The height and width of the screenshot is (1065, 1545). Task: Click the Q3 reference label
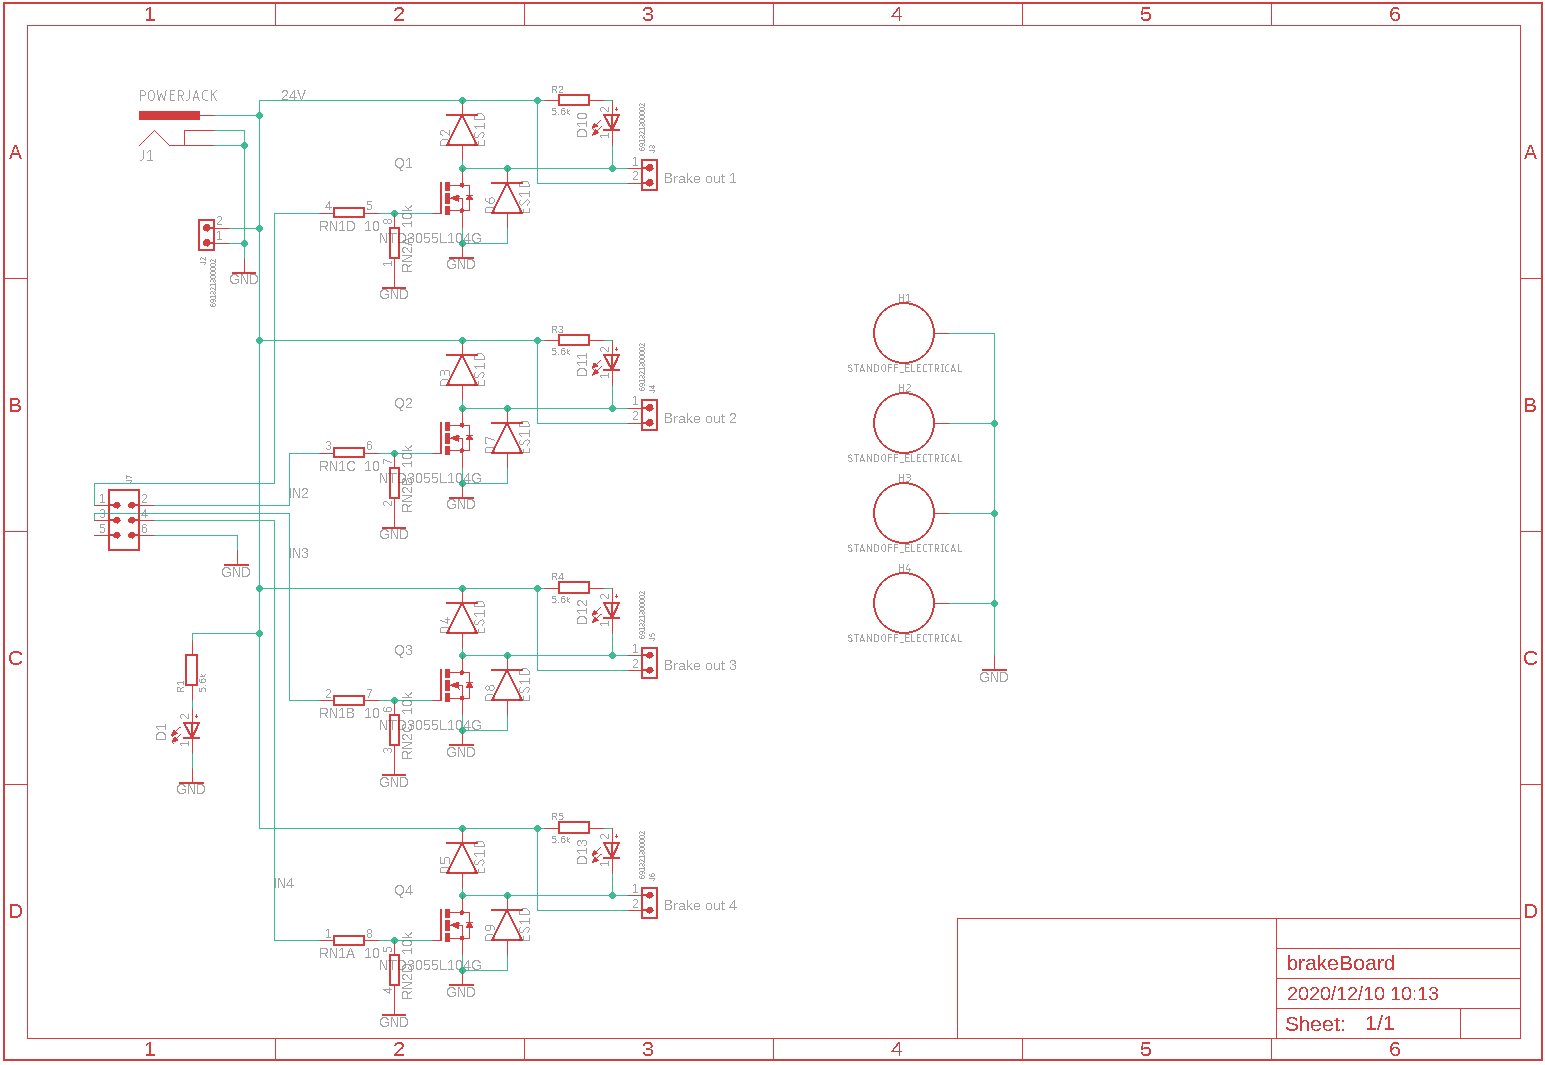[403, 650]
